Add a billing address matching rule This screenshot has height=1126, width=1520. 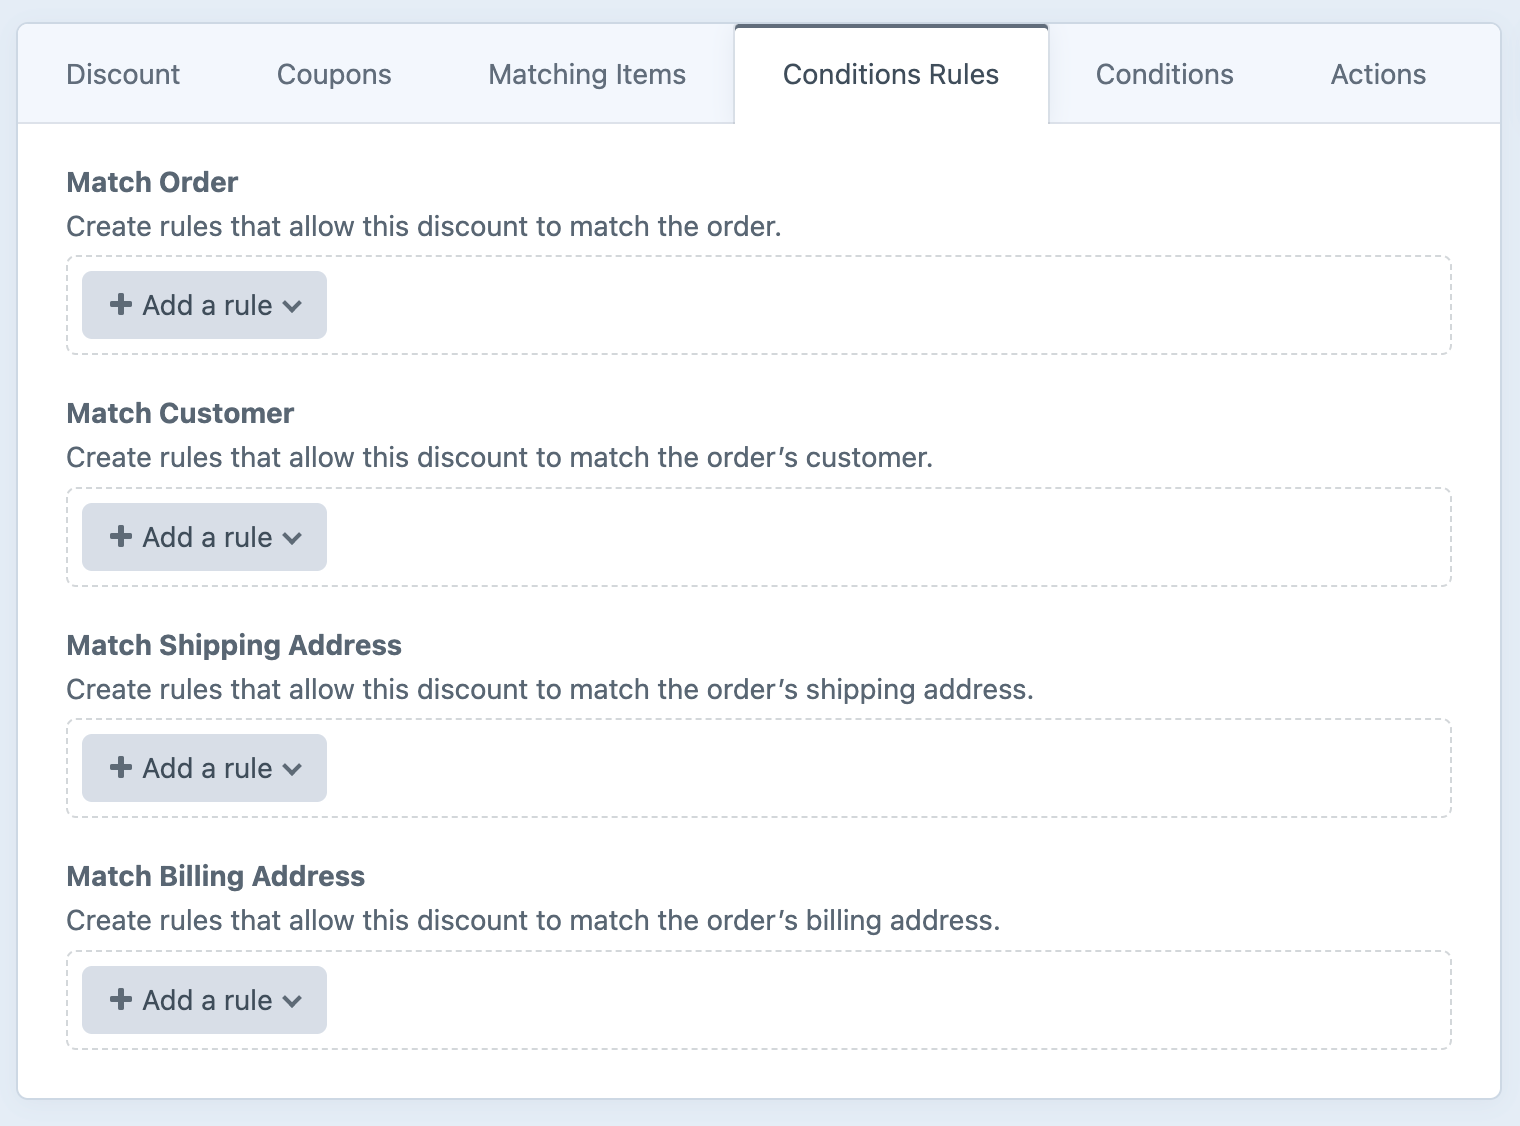pyautogui.click(x=203, y=1000)
